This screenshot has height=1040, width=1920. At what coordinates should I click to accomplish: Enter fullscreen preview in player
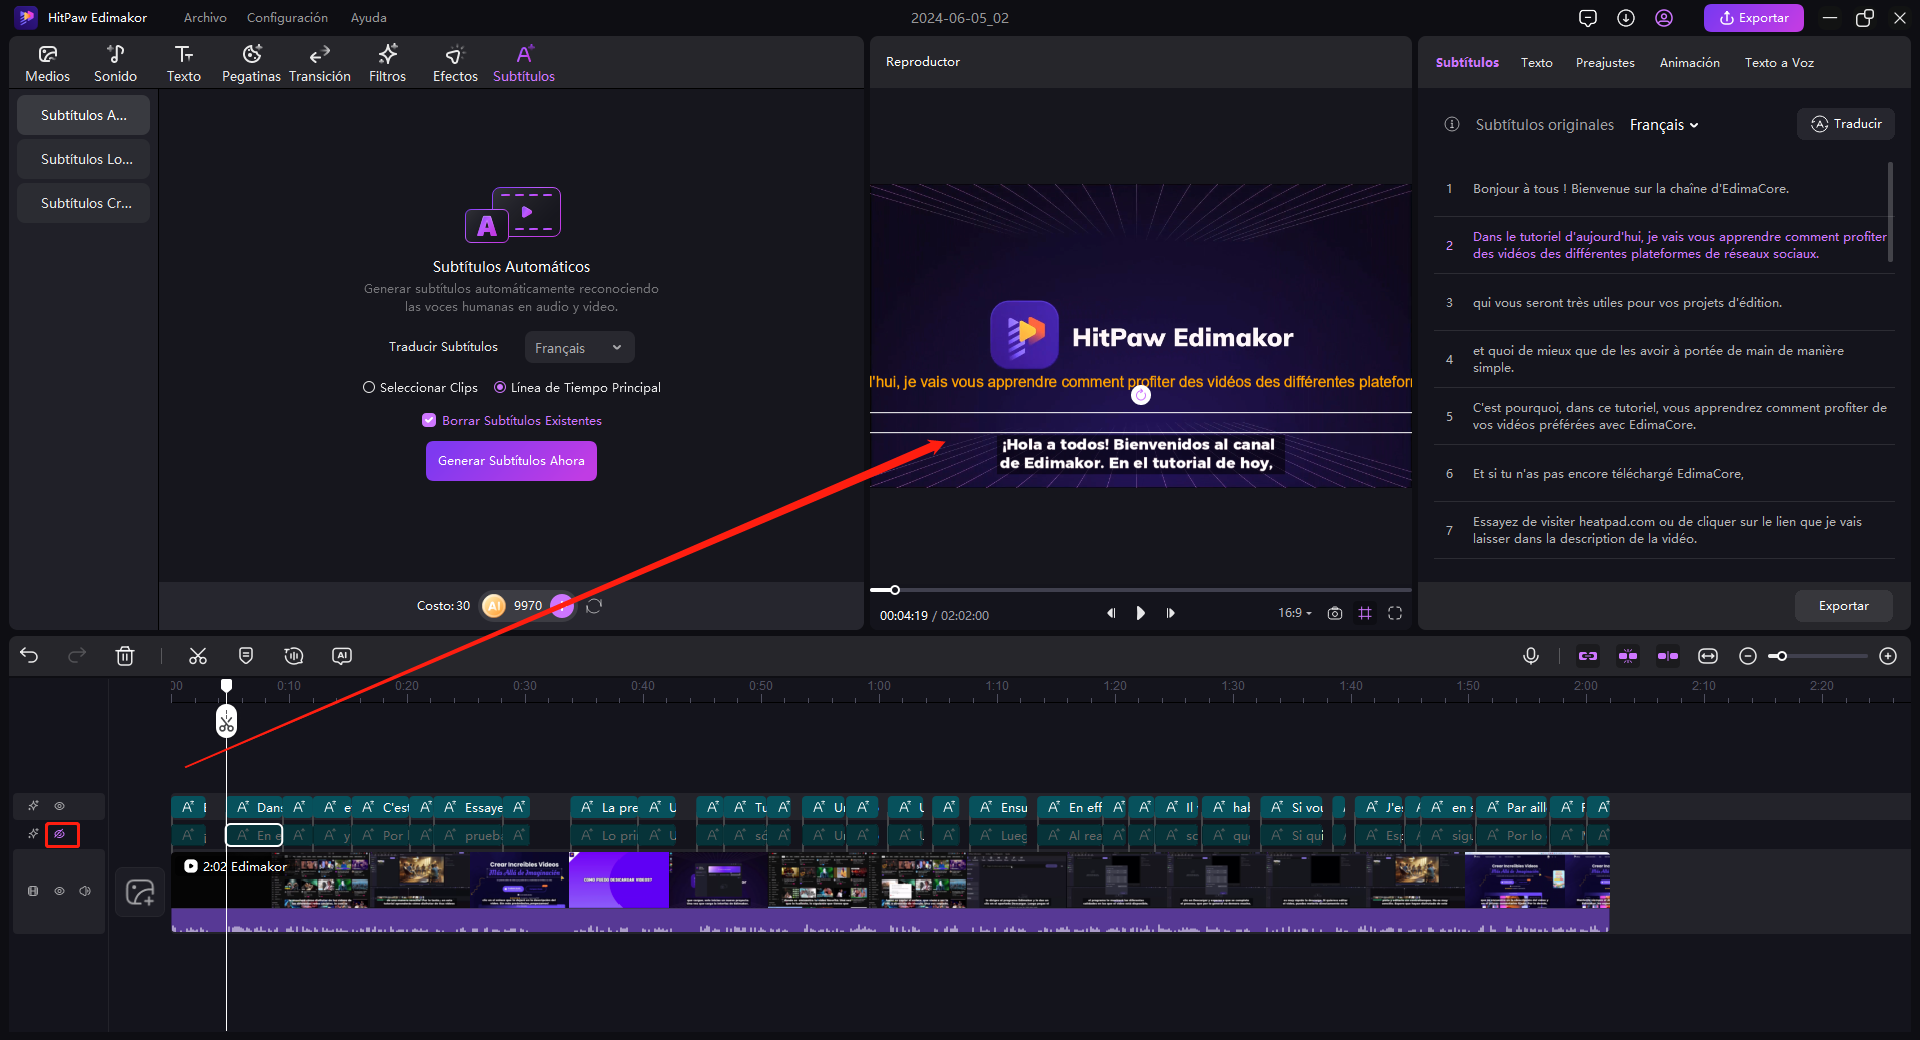click(x=1395, y=613)
